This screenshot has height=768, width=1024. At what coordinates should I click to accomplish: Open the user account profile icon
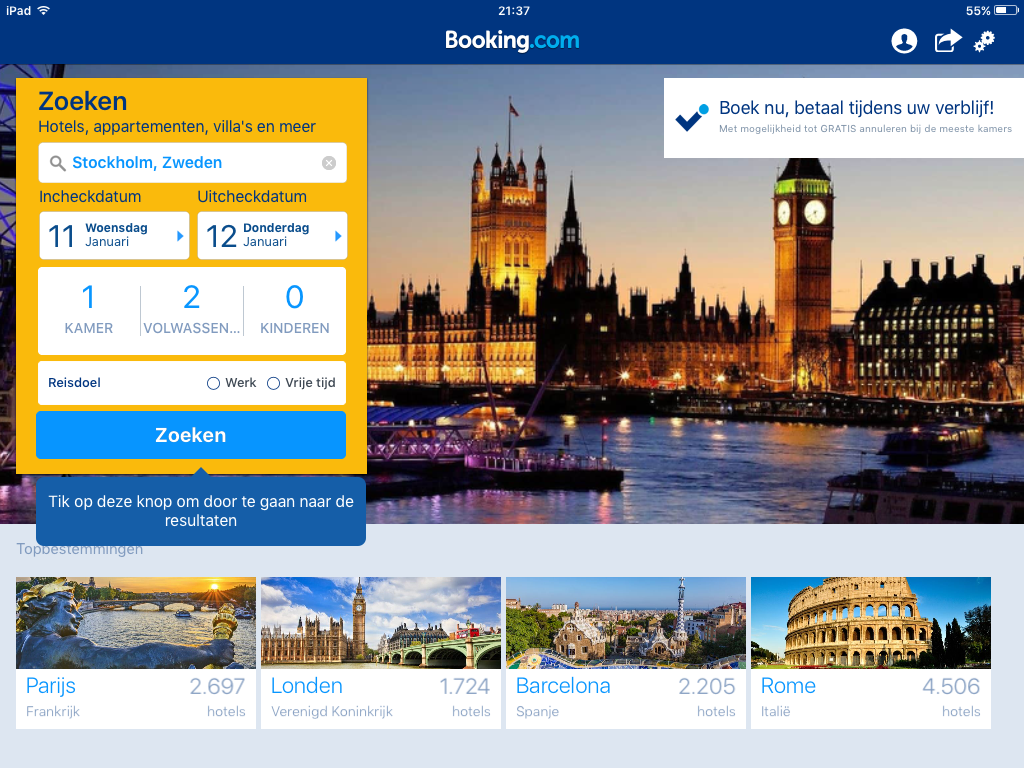(904, 41)
